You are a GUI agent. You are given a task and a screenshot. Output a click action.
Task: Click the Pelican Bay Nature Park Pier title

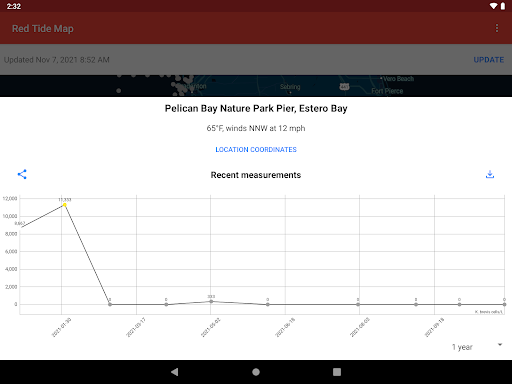256,108
